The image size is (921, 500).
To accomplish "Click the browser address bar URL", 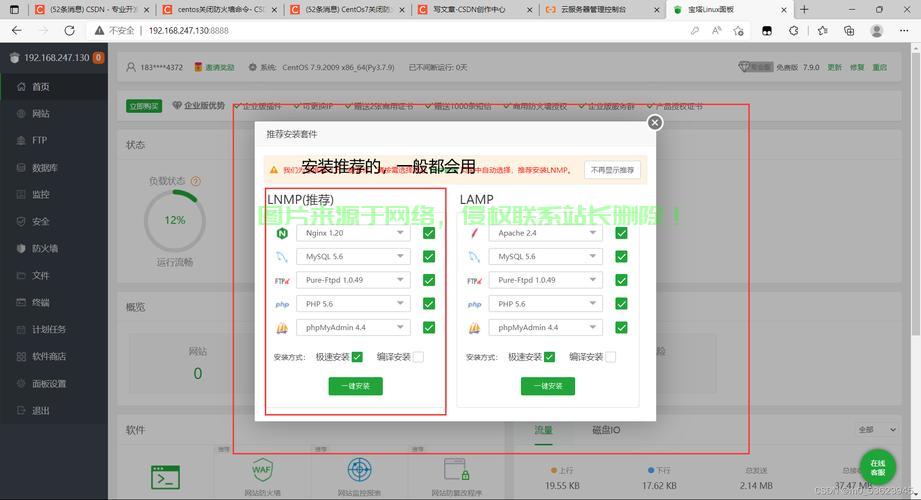I will pos(188,31).
